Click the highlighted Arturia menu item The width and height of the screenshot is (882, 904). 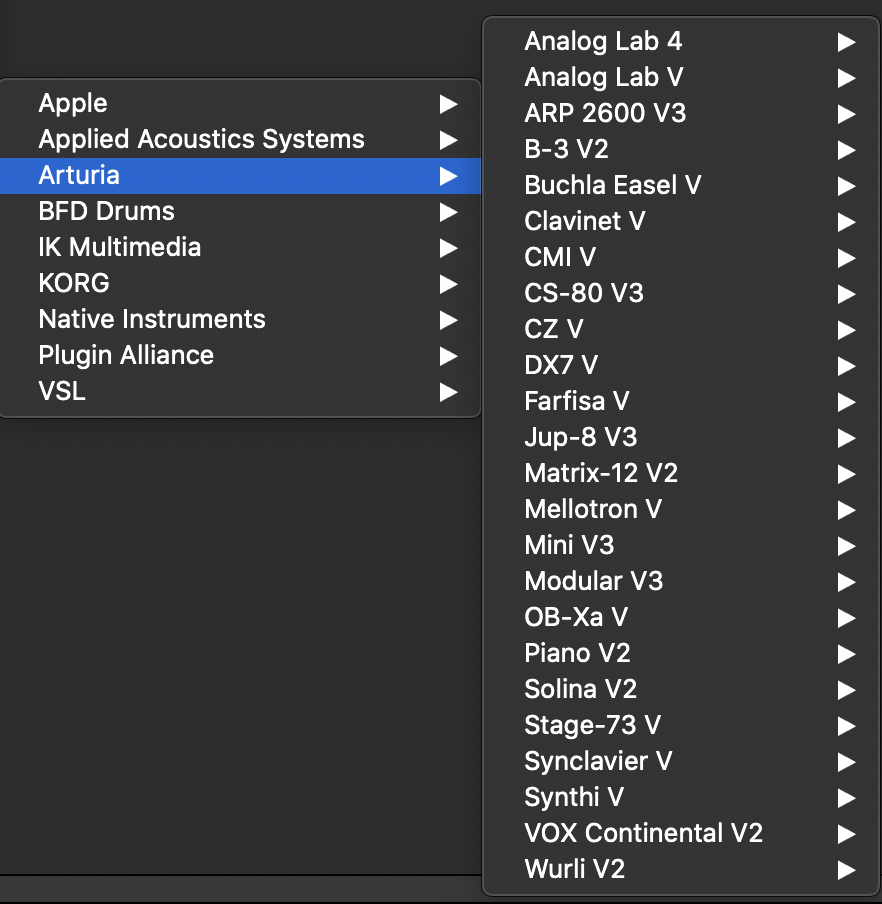[79, 175]
